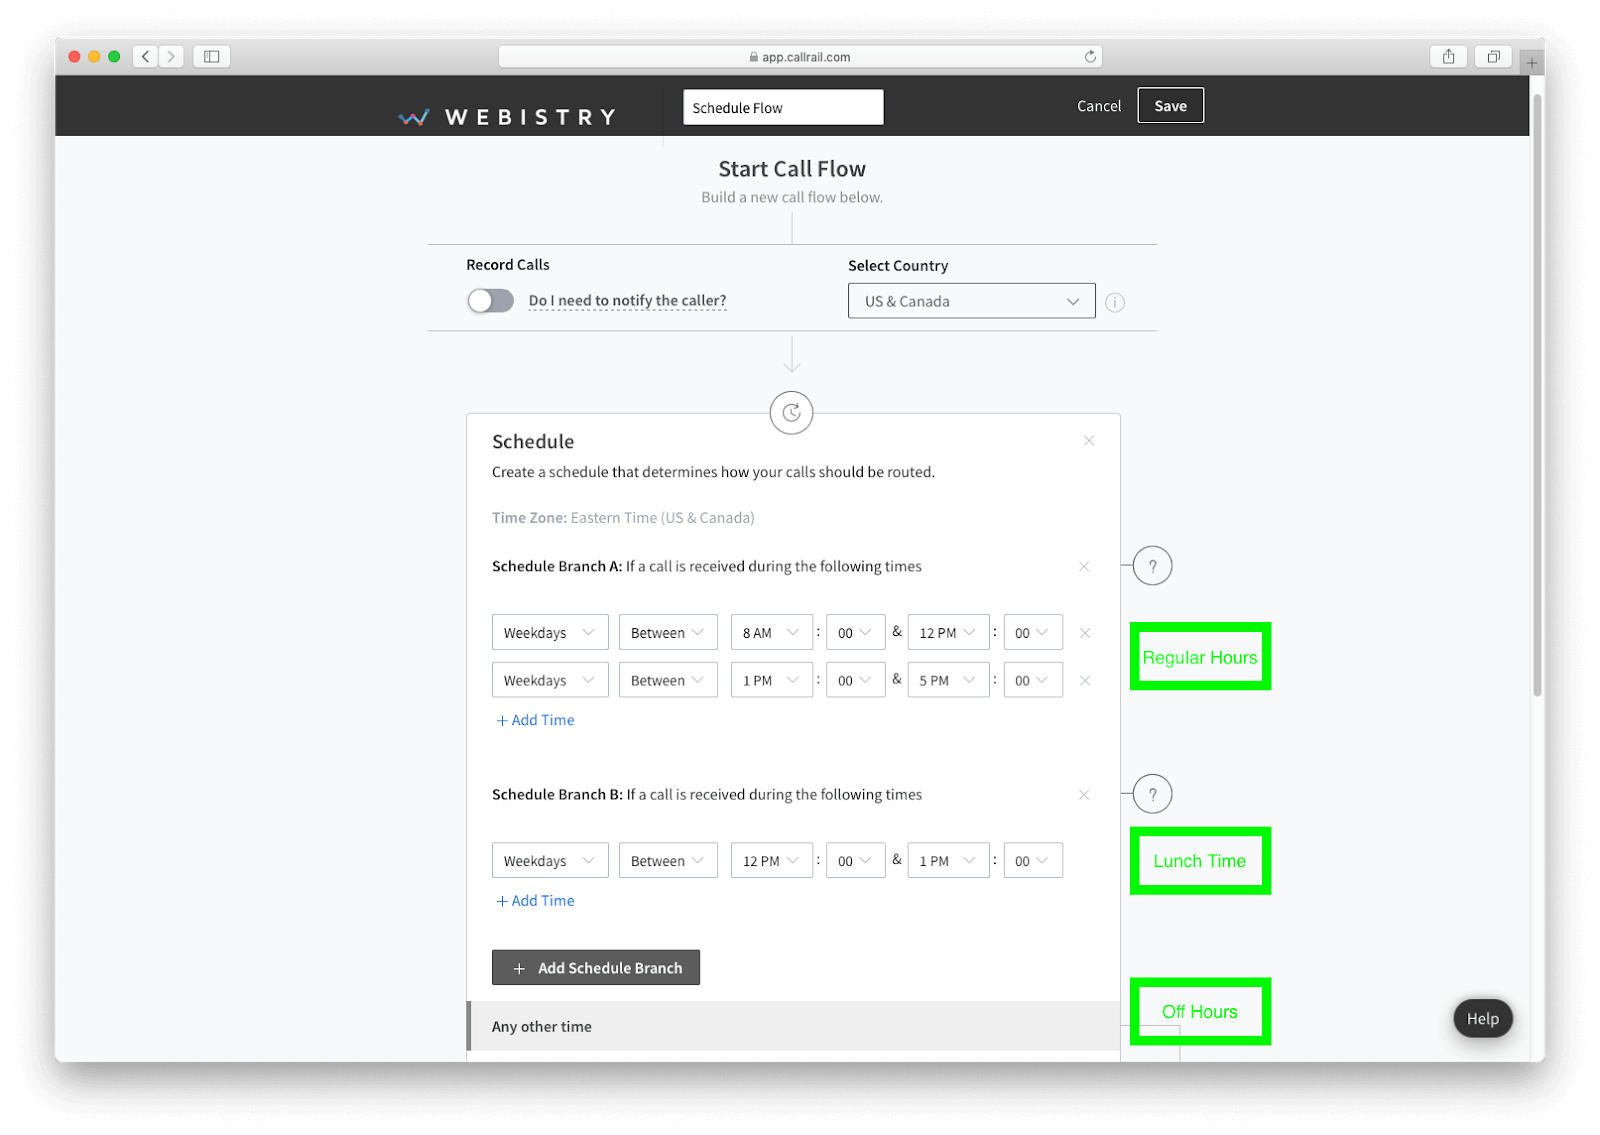
Task: Close the Schedule step with X
Action: 1089,441
